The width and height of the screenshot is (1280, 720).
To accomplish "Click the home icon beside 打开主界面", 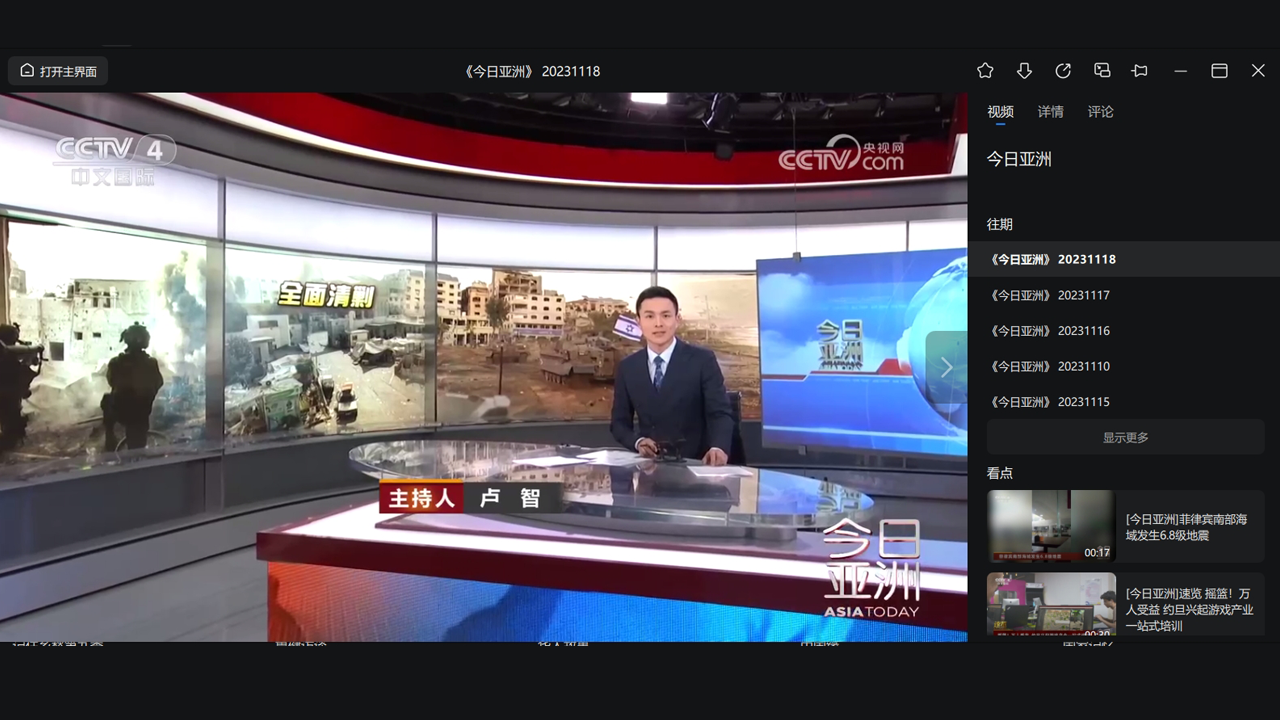I will (27, 71).
